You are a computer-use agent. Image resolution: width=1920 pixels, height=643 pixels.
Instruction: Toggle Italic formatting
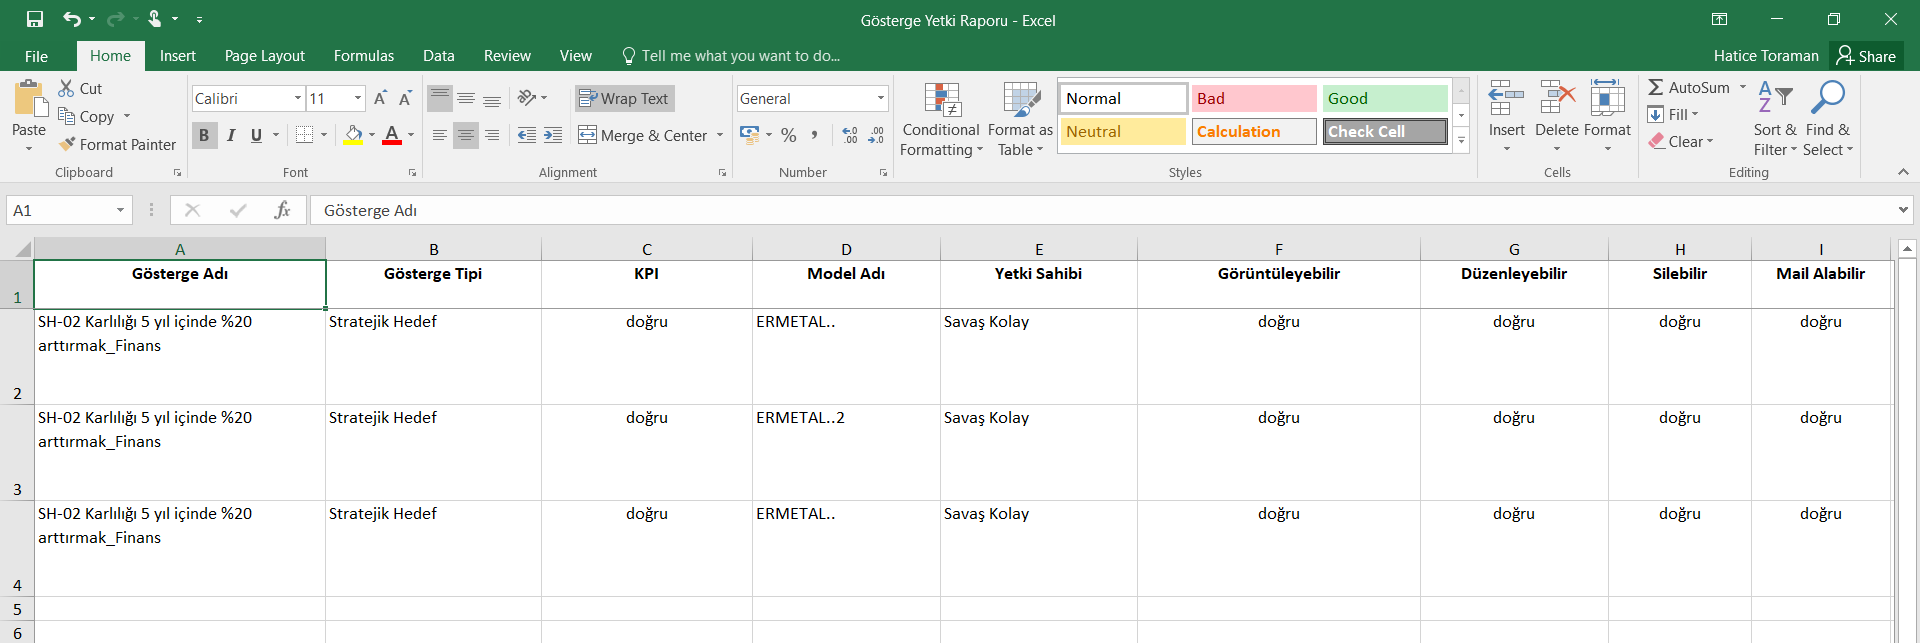click(x=231, y=135)
